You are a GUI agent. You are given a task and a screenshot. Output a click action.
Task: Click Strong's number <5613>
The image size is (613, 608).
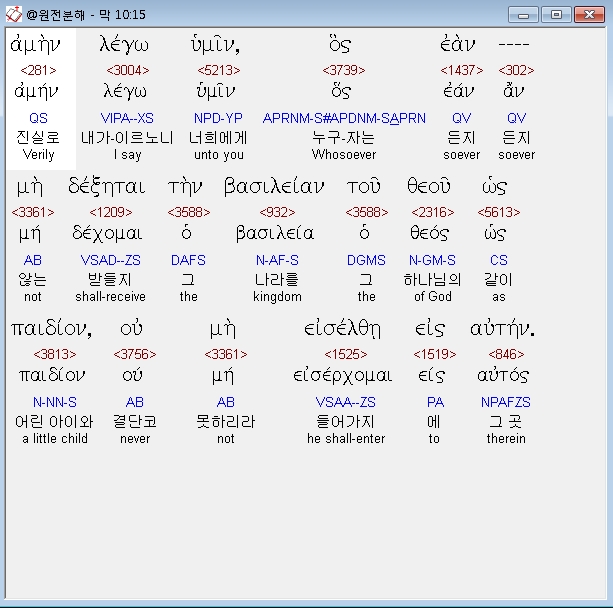[x=499, y=212]
